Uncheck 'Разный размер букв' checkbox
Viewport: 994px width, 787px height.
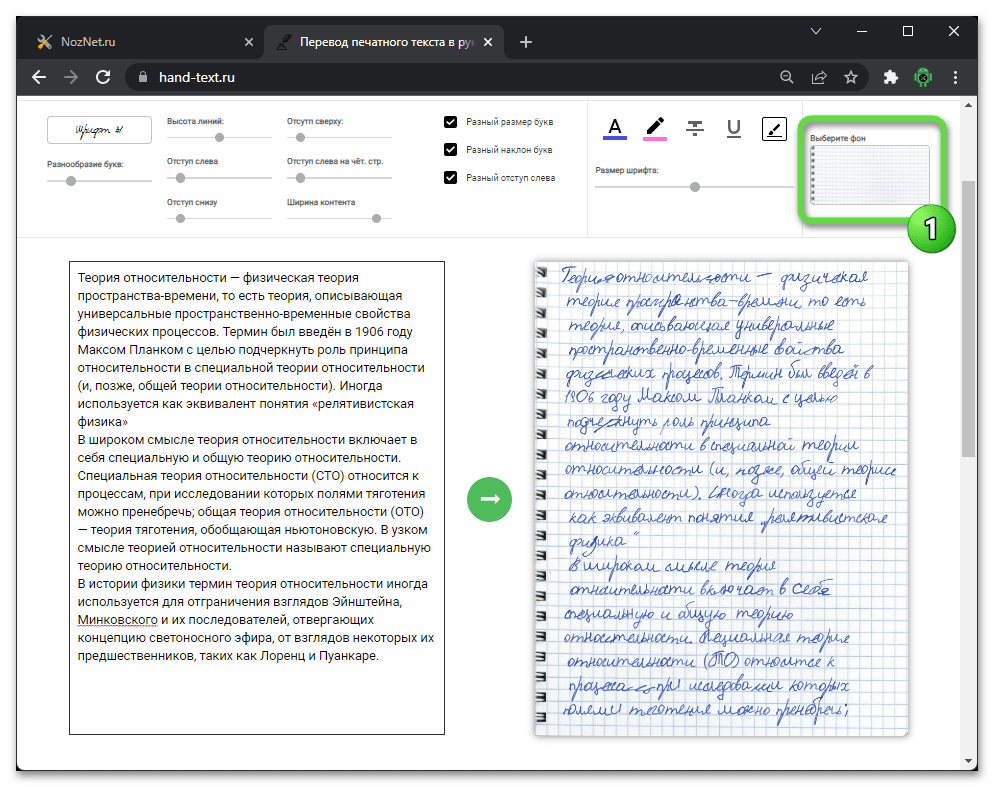451,122
